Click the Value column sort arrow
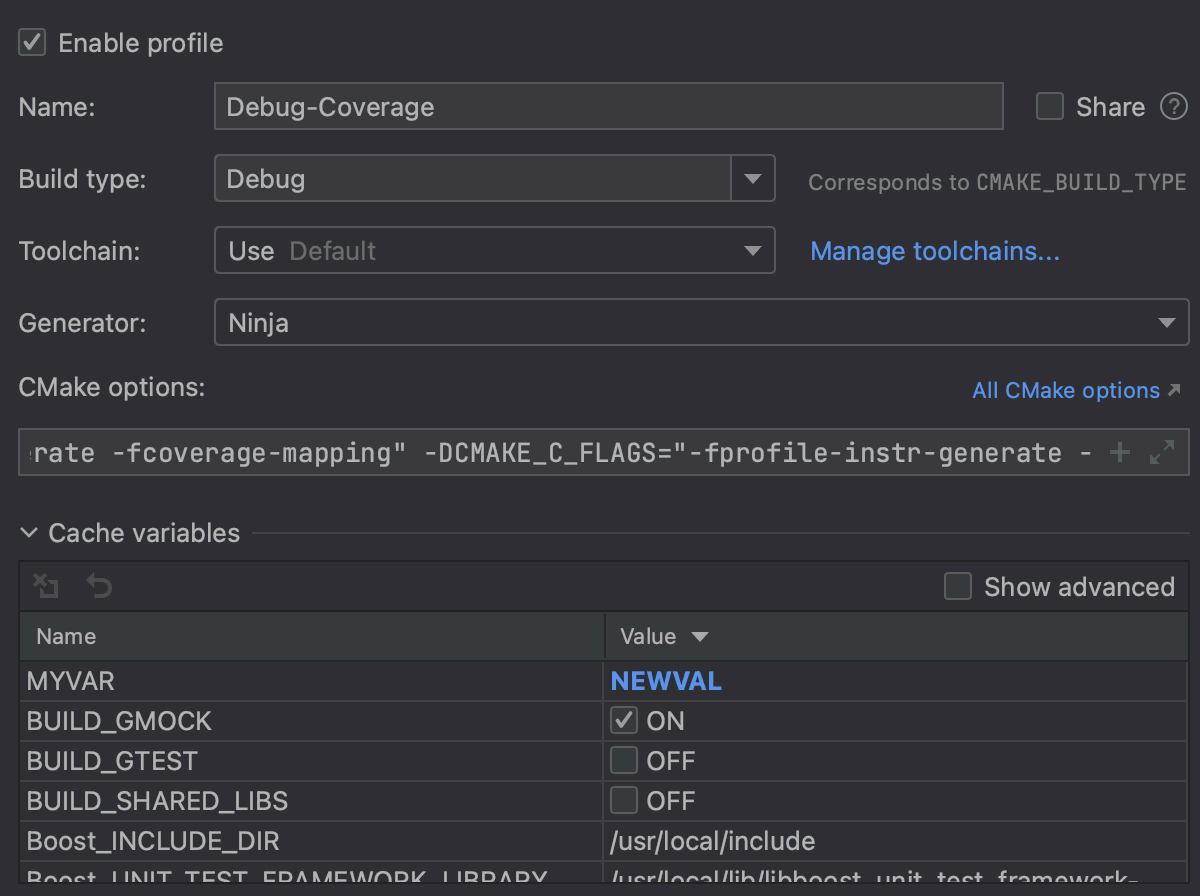 [x=699, y=637]
